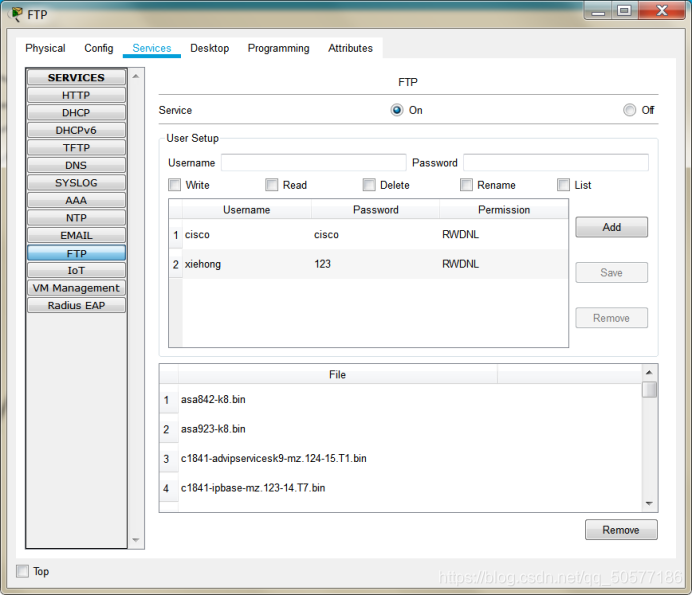Click the Packet Tracer icon in title bar
Viewport: 692px width, 596px height.
(16, 14)
